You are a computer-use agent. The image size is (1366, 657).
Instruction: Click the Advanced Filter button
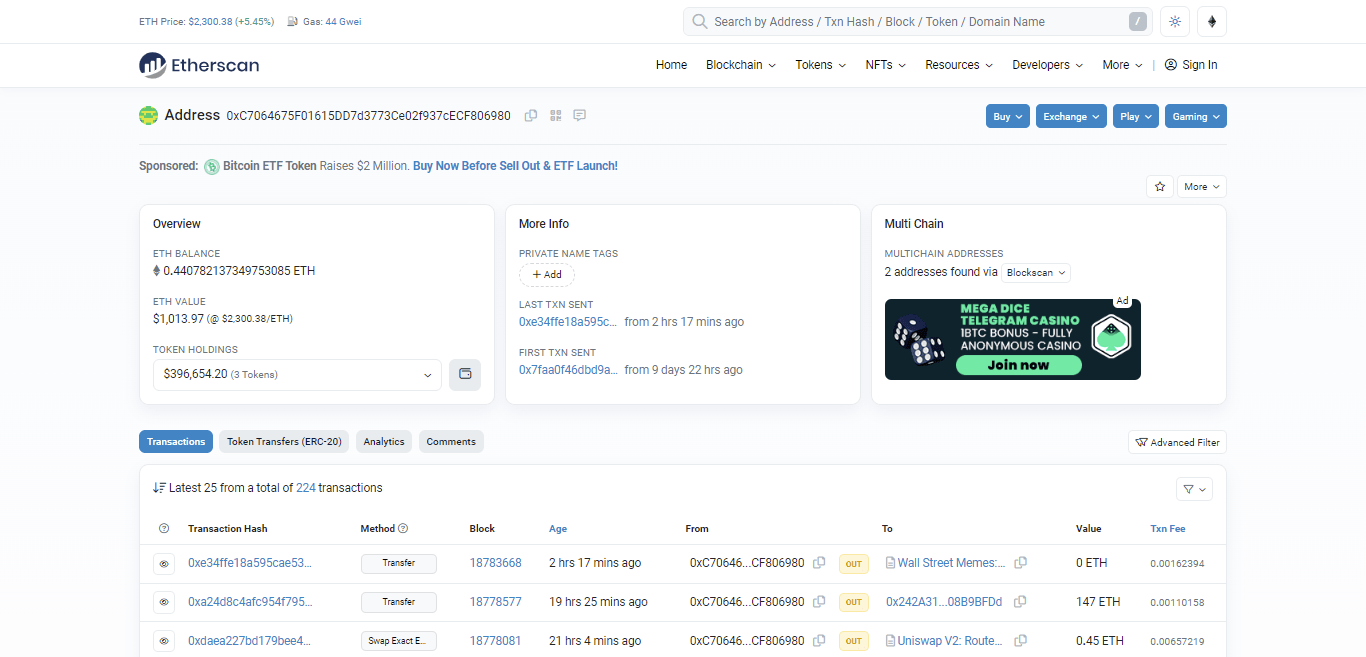[1177, 442]
